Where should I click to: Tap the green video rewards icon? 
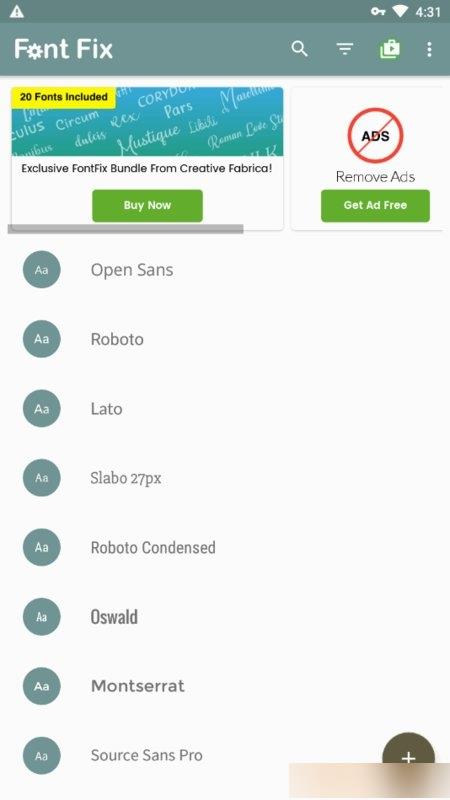(390, 49)
